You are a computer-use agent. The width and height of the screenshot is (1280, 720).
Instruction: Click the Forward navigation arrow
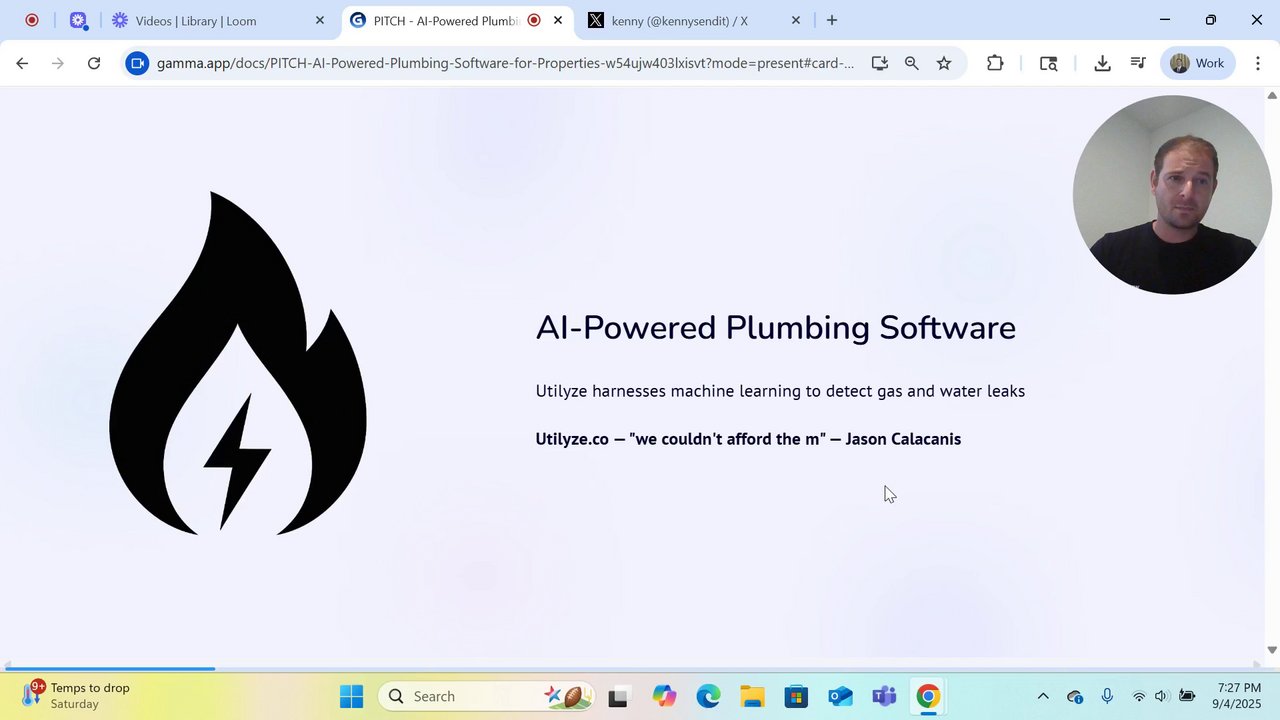pos(58,63)
